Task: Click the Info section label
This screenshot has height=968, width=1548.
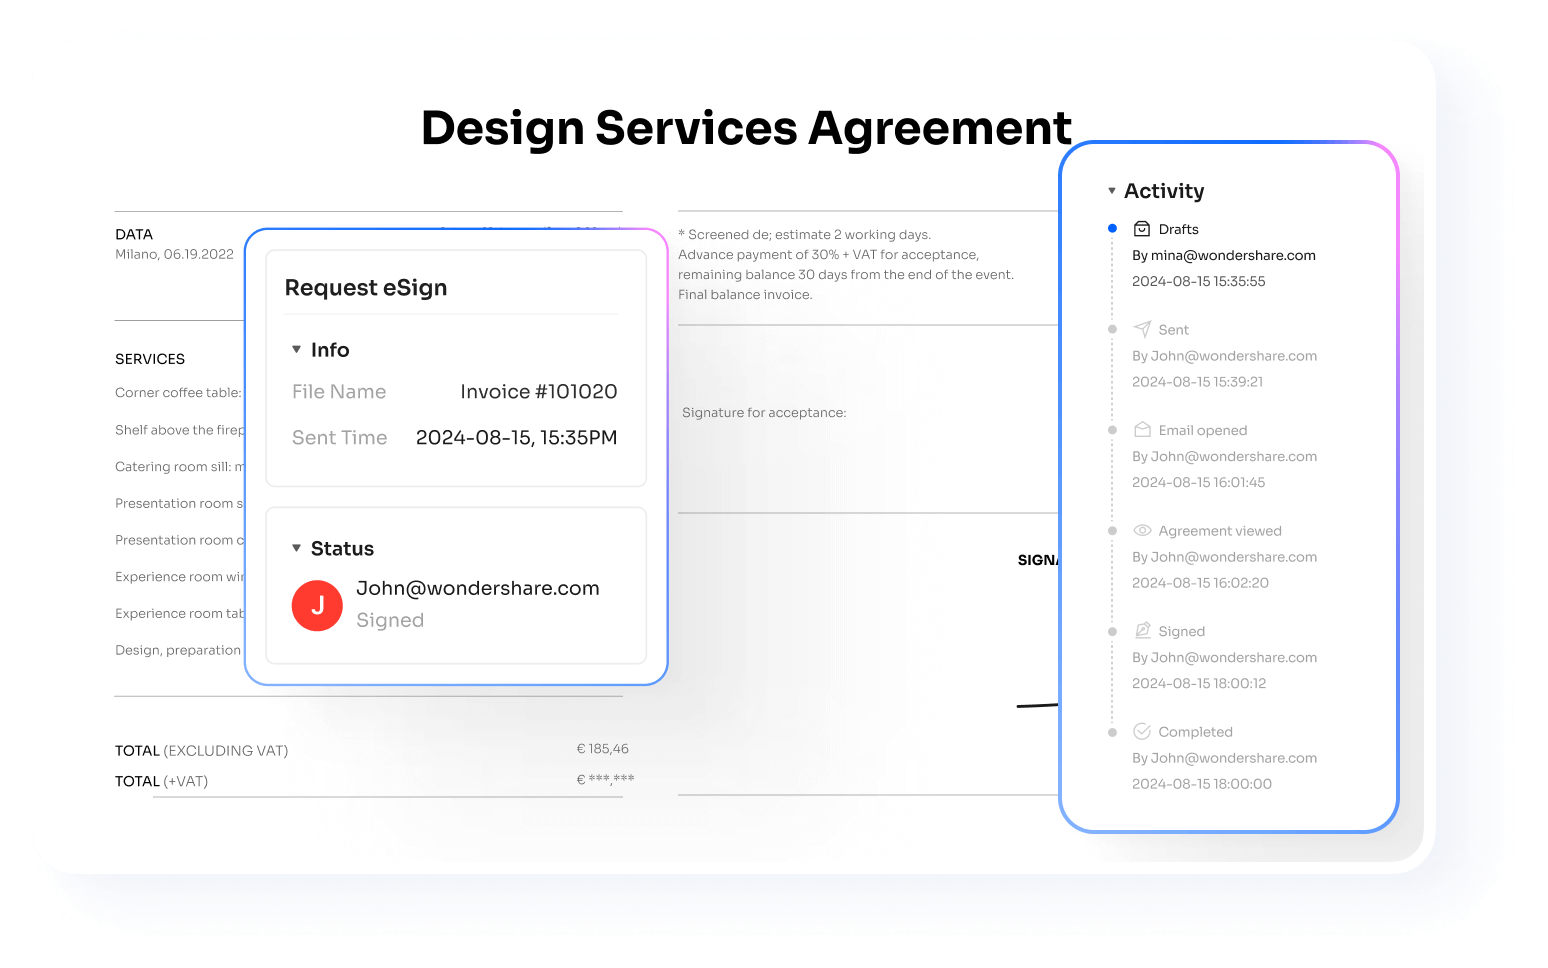Action: click(x=330, y=350)
